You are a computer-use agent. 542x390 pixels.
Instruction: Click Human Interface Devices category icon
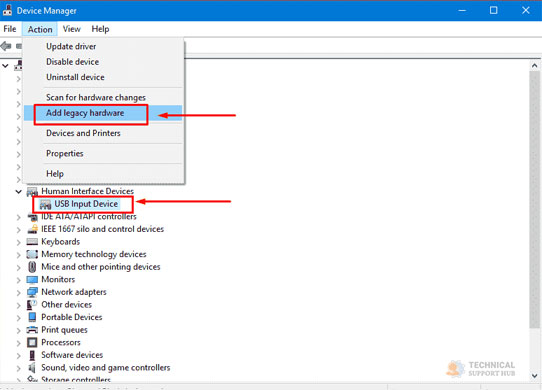[x=32, y=192]
